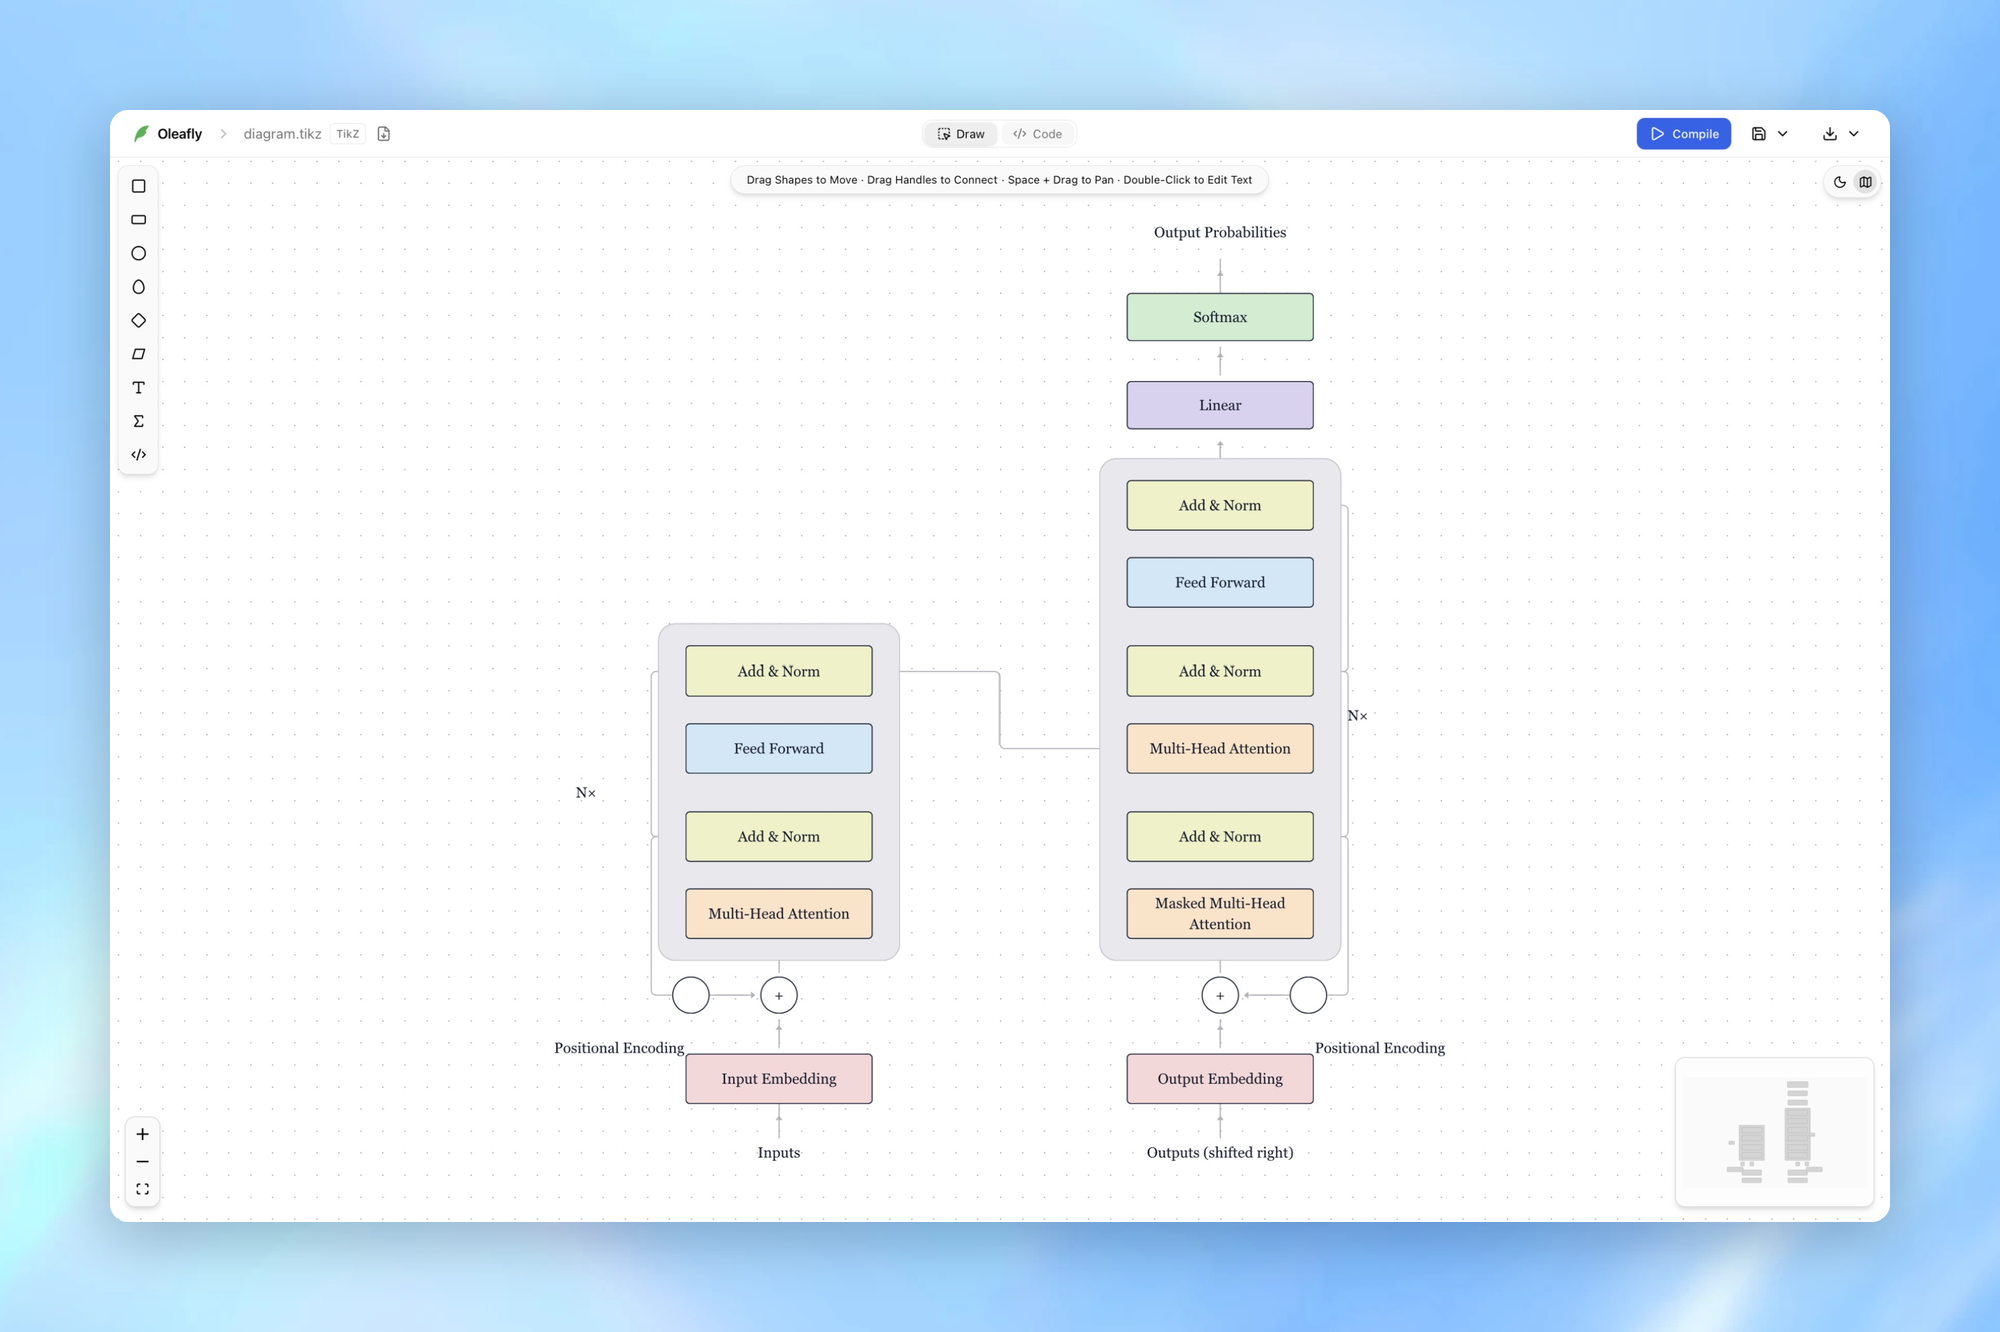Select the plus circle above Output Embedding
Viewport: 2000px width, 1332px height.
click(x=1220, y=996)
